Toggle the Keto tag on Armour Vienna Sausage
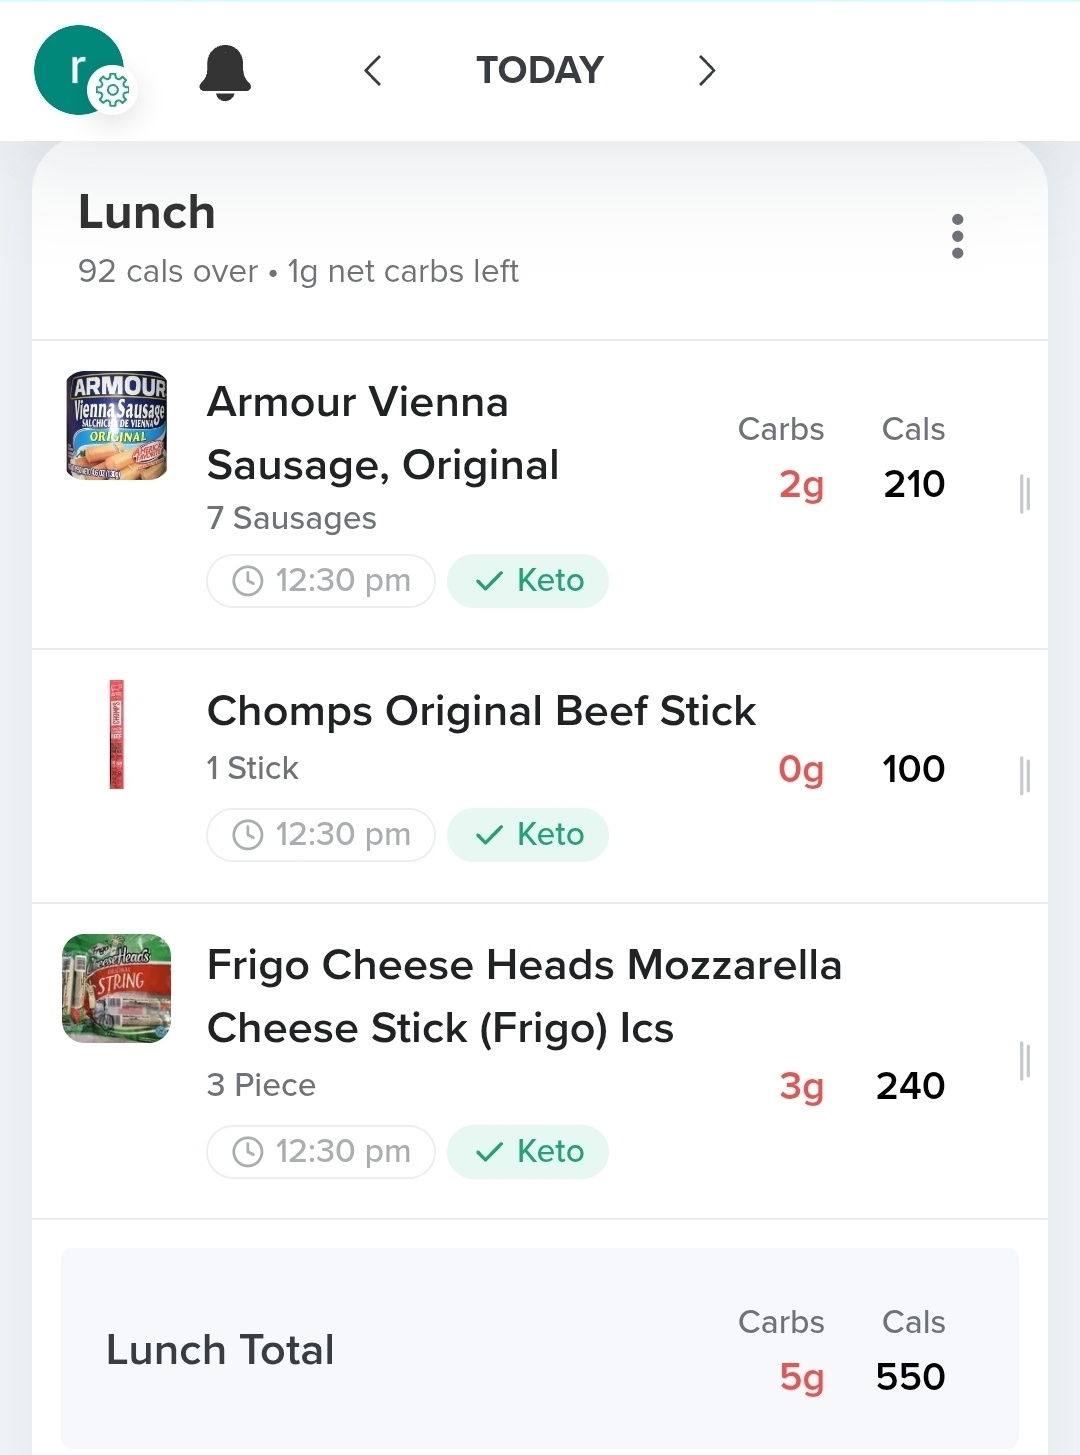The image size is (1080, 1455). (528, 581)
